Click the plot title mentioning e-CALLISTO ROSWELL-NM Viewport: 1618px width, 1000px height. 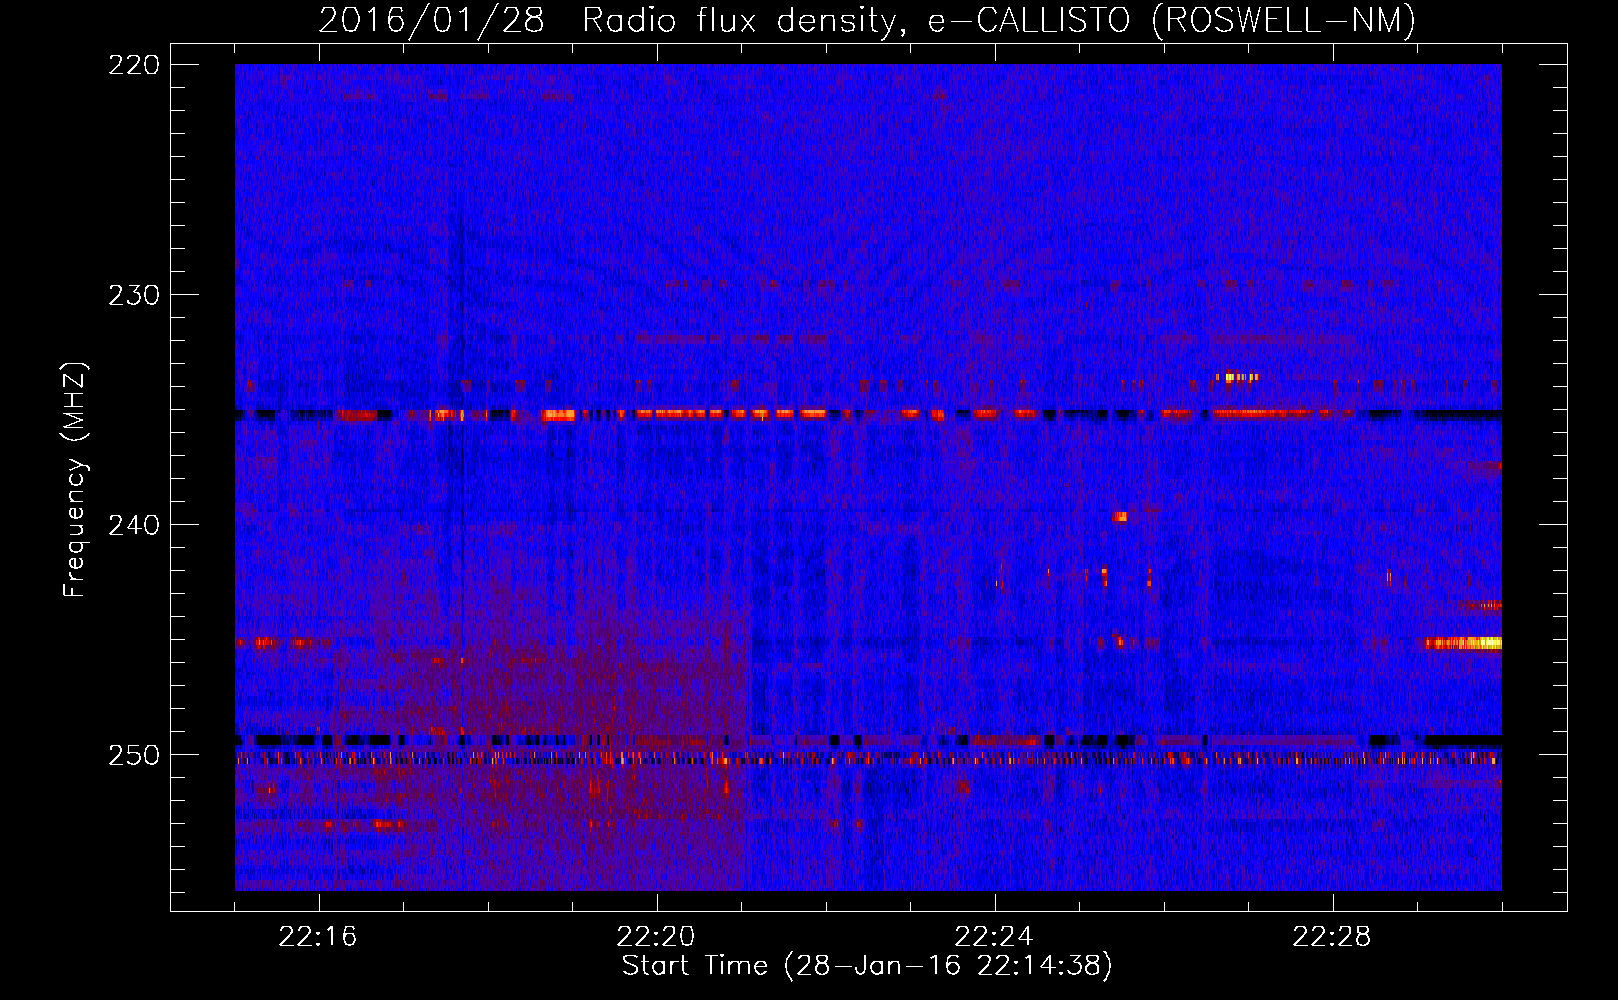pos(867,19)
